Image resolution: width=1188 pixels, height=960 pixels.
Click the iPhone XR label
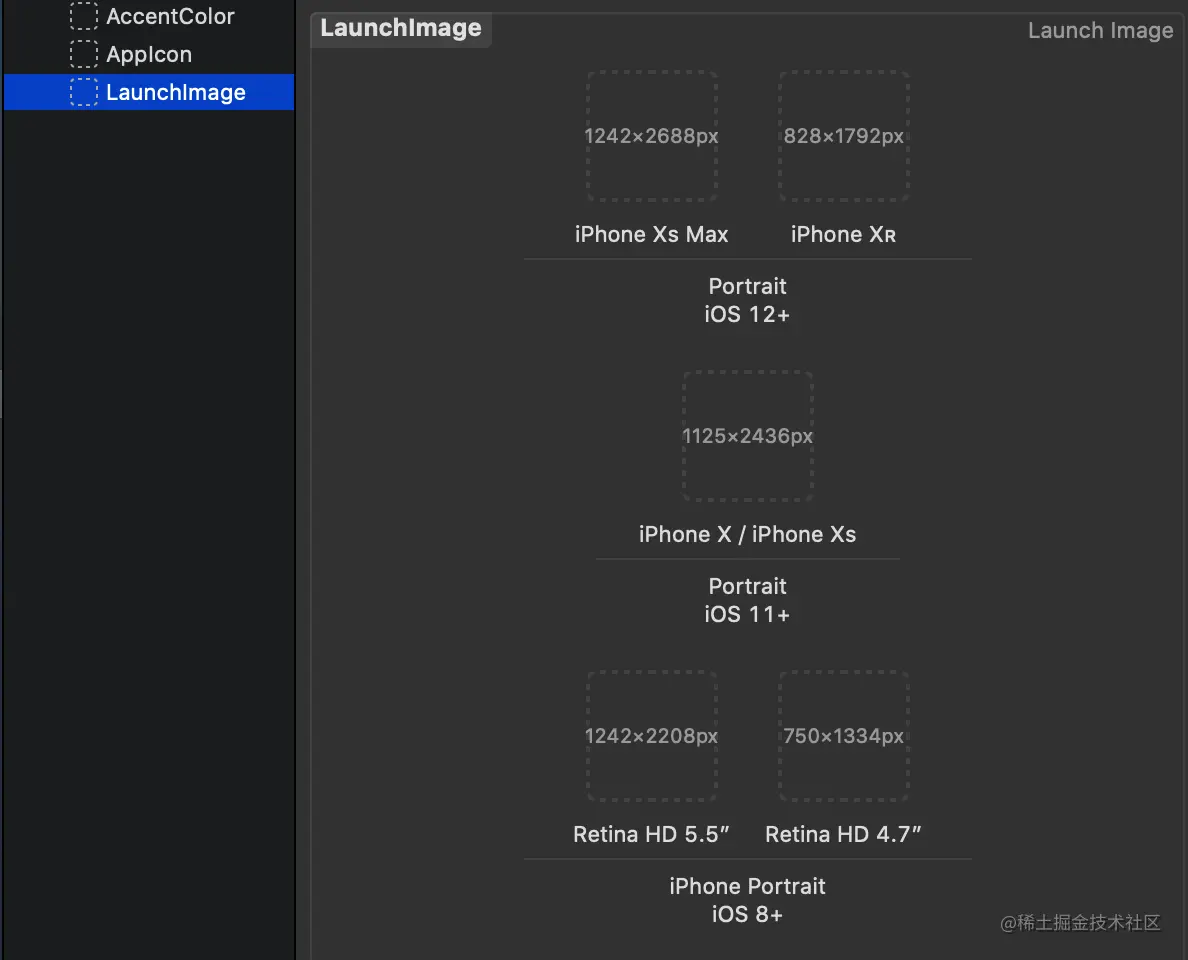coord(843,234)
